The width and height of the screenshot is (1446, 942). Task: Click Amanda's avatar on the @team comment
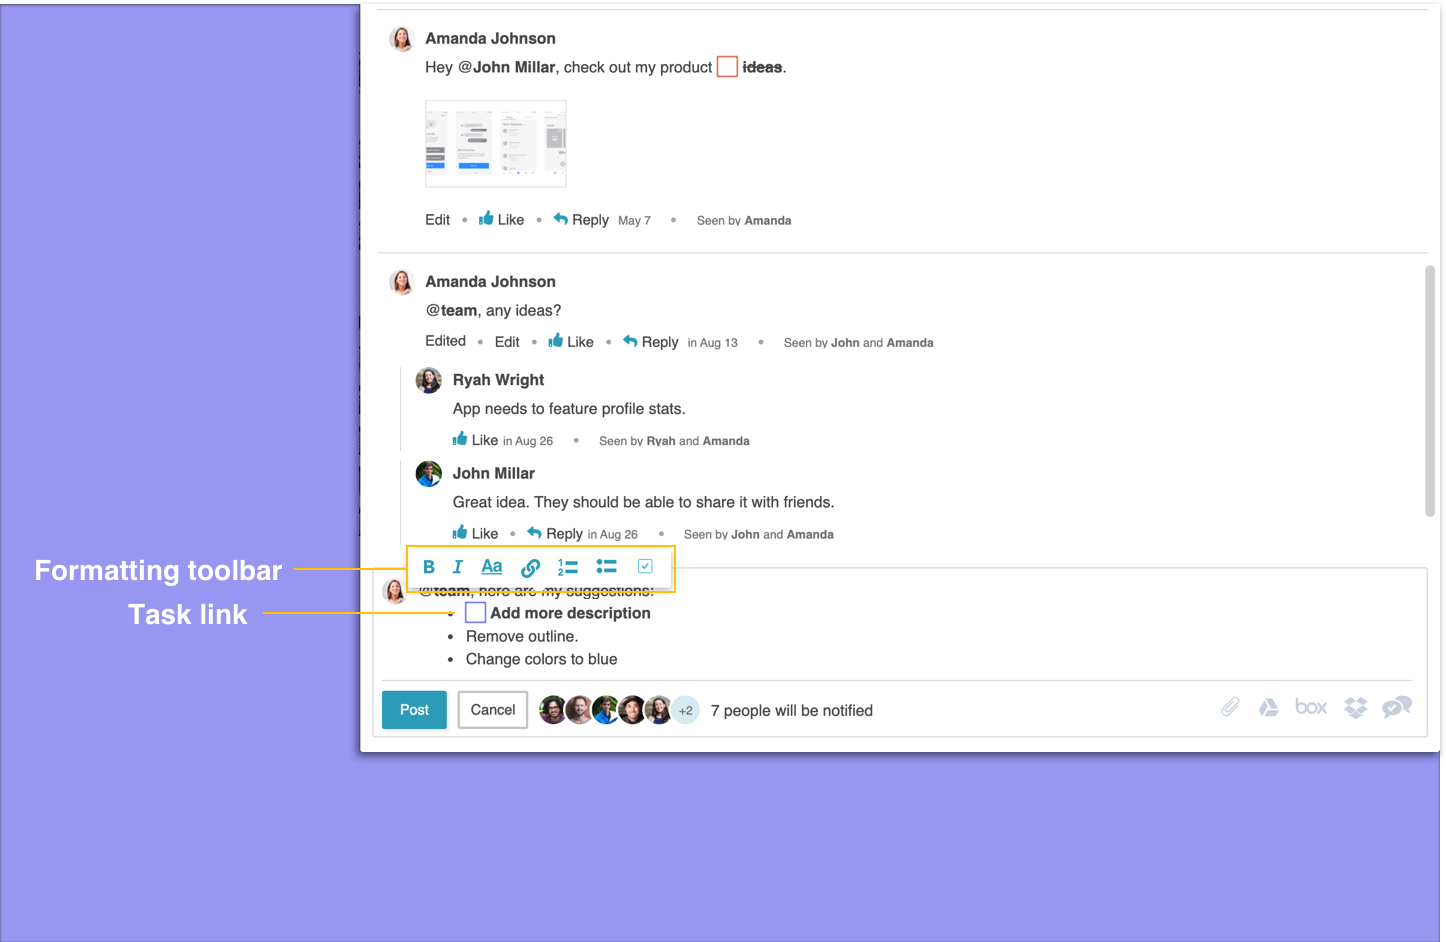[402, 282]
